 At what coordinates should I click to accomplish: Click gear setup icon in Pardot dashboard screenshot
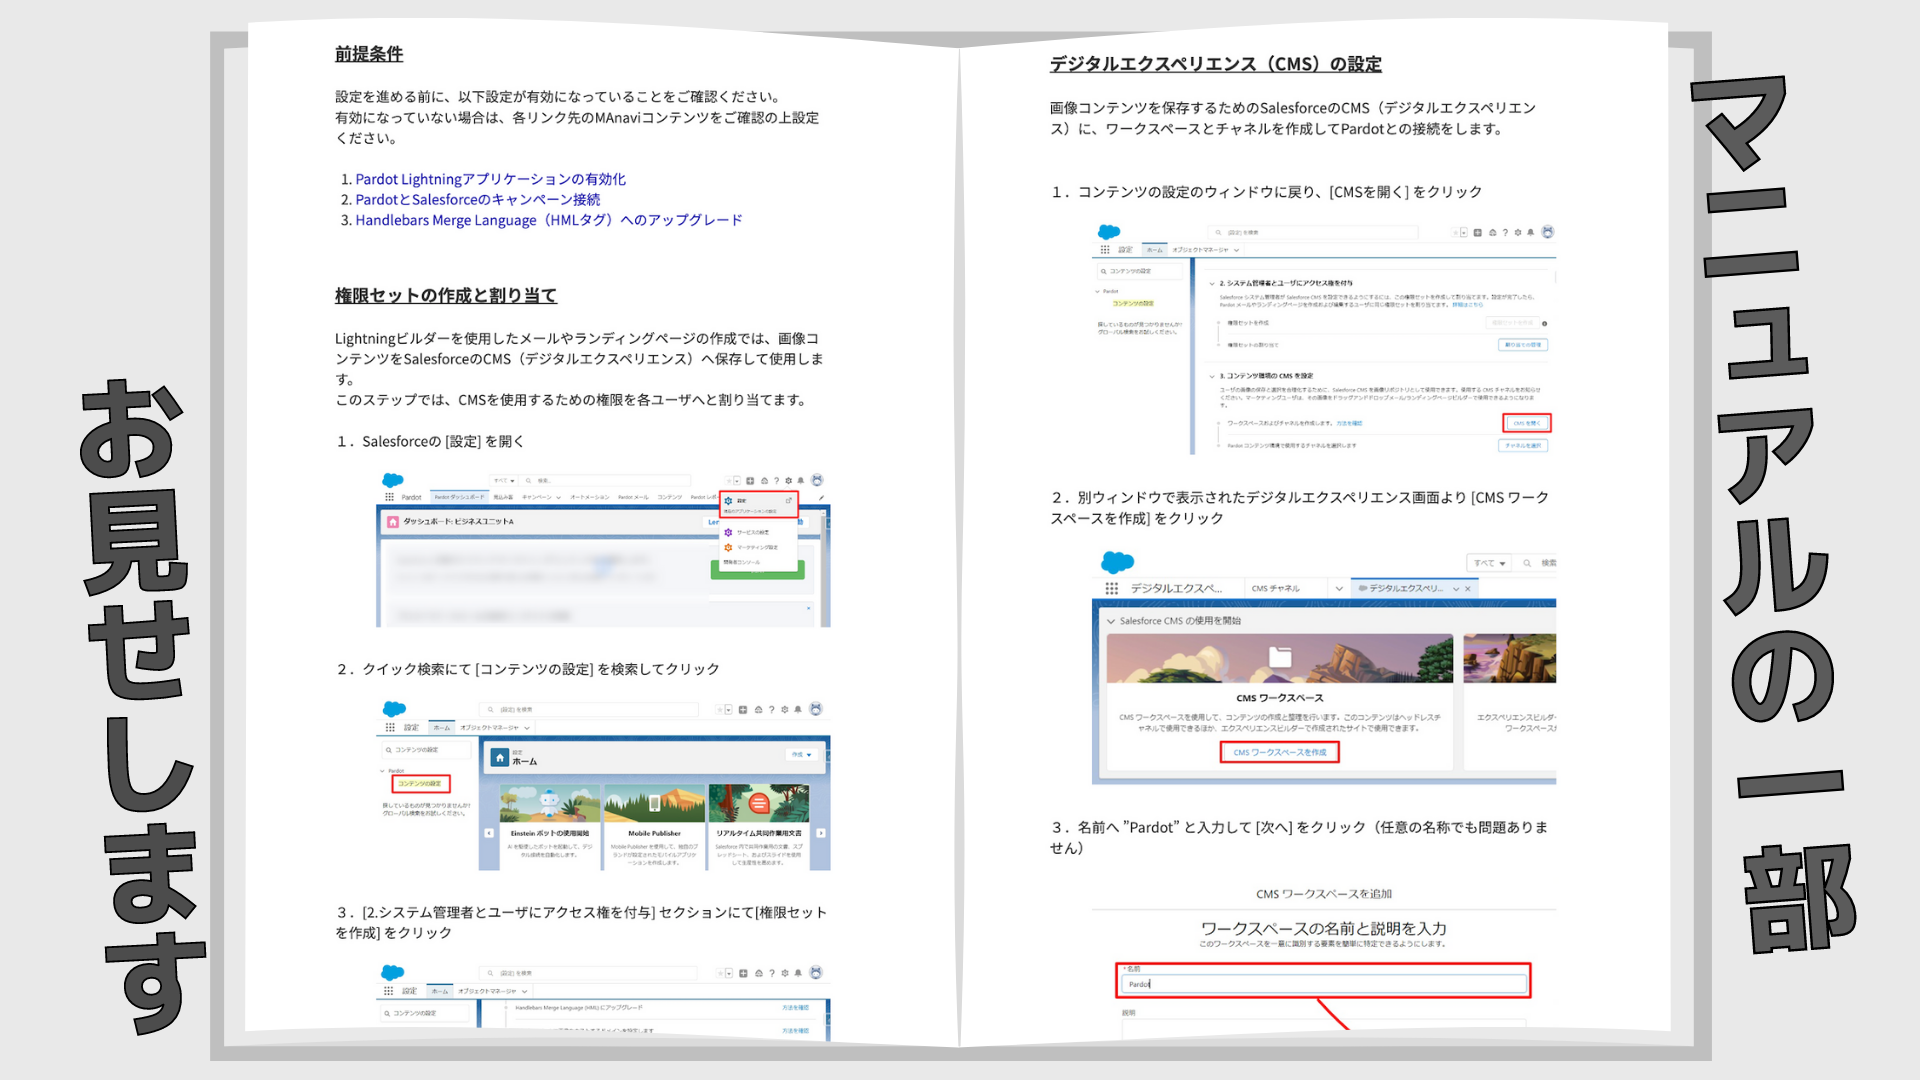pyautogui.click(x=789, y=481)
